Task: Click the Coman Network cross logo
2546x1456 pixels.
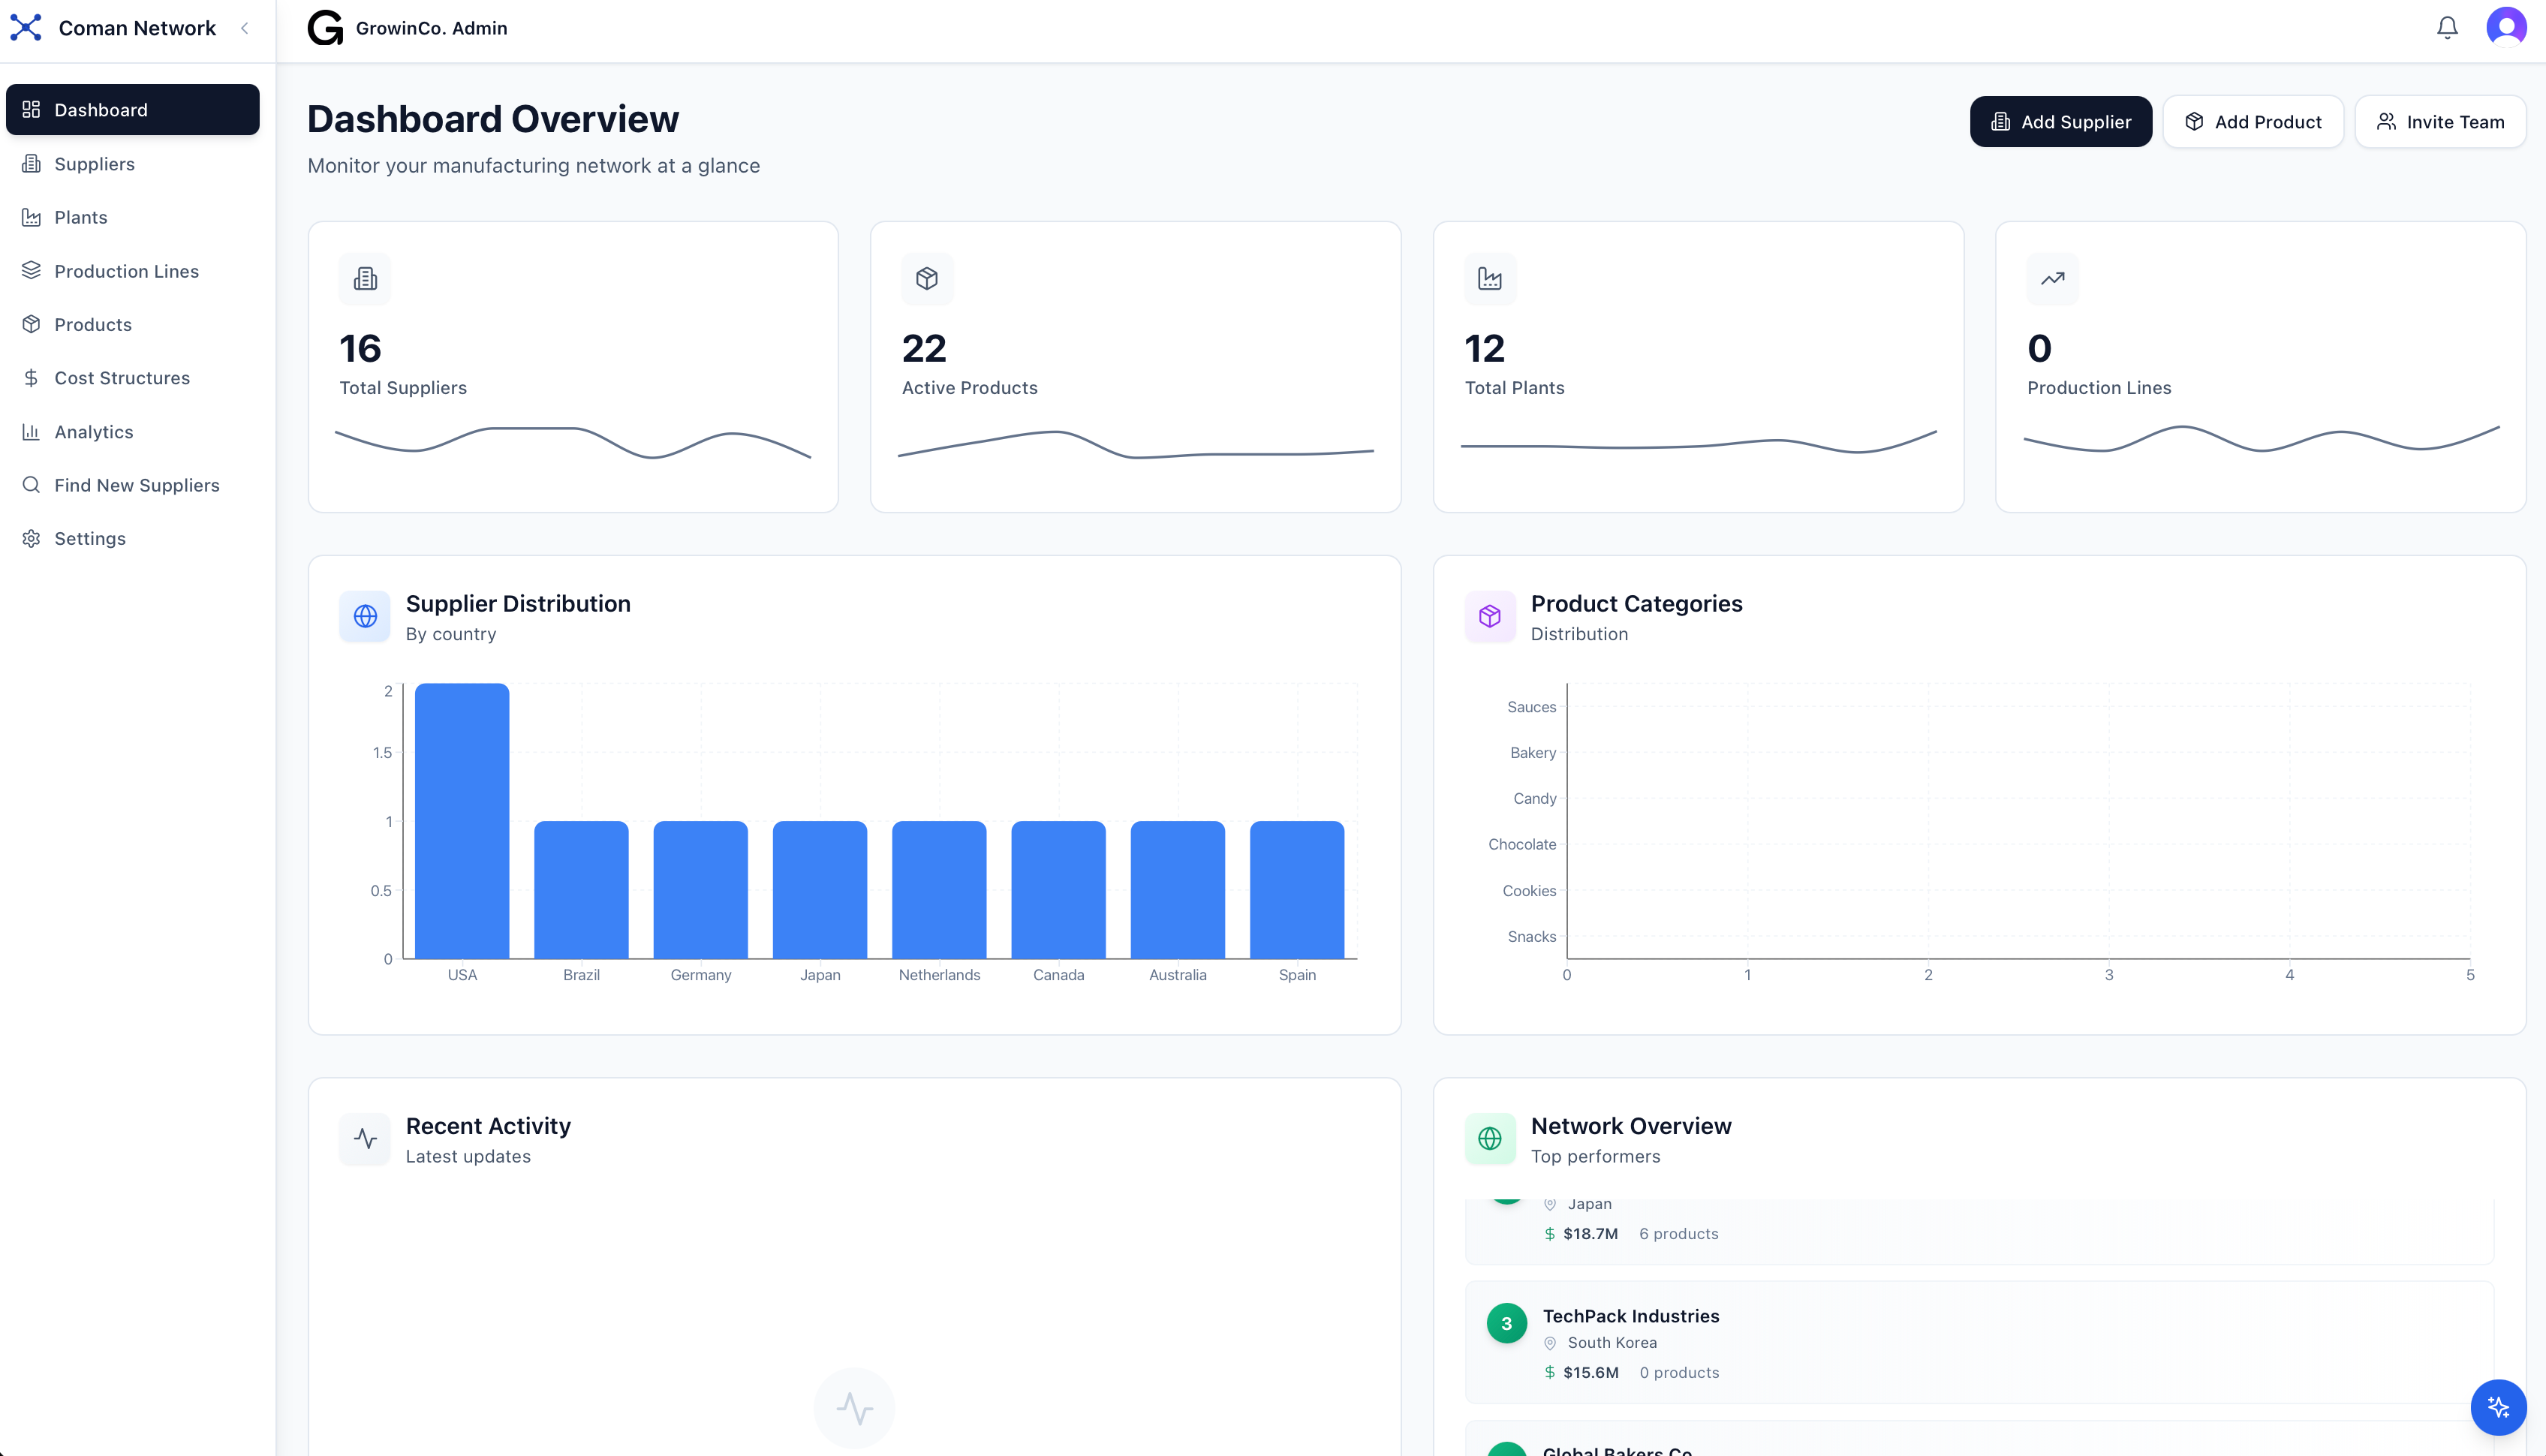Action: (x=26, y=27)
